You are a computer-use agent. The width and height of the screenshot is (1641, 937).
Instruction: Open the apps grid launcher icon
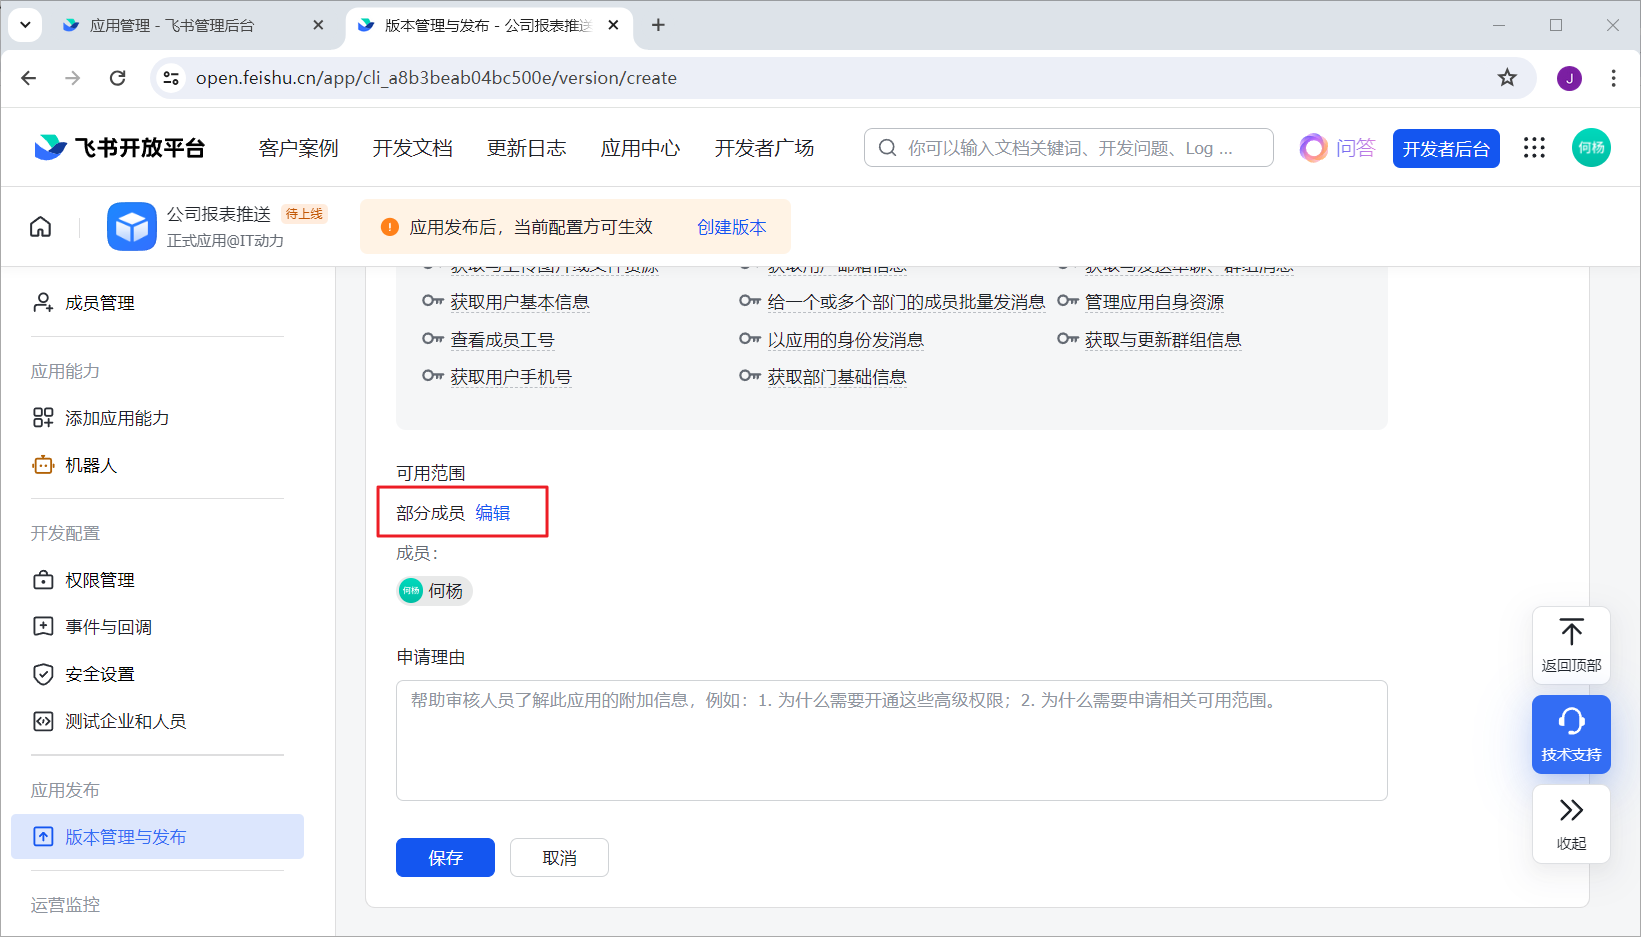pos(1534,148)
